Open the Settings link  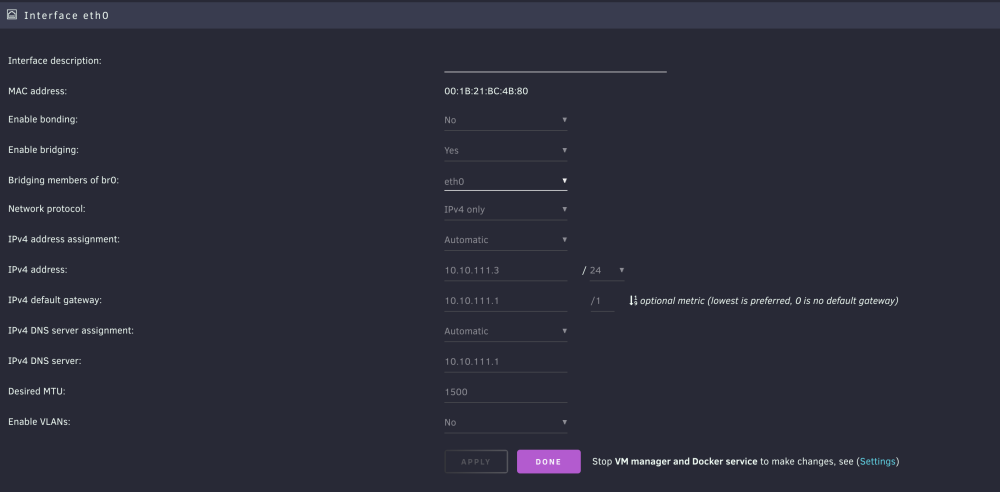(x=878, y=461)
